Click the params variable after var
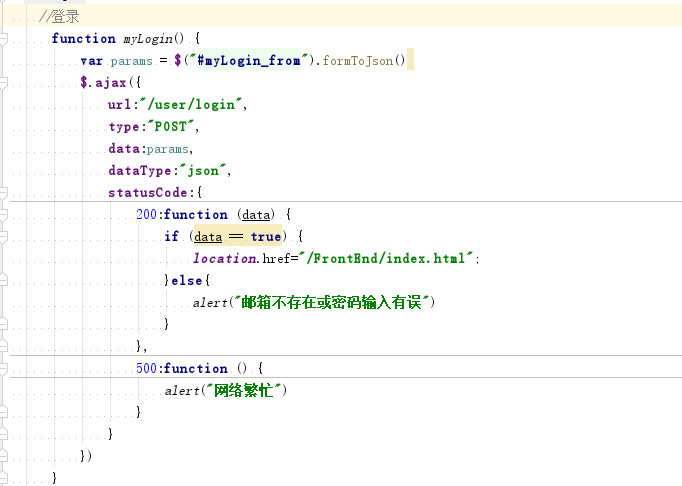 tap(131, 61)
